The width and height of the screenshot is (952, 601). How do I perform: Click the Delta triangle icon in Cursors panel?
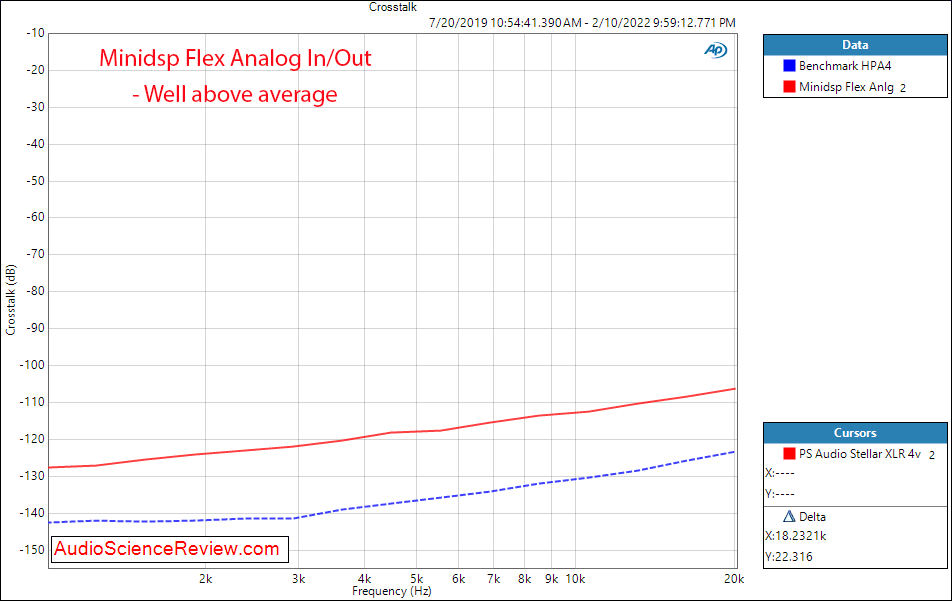(x=789, y=517)
